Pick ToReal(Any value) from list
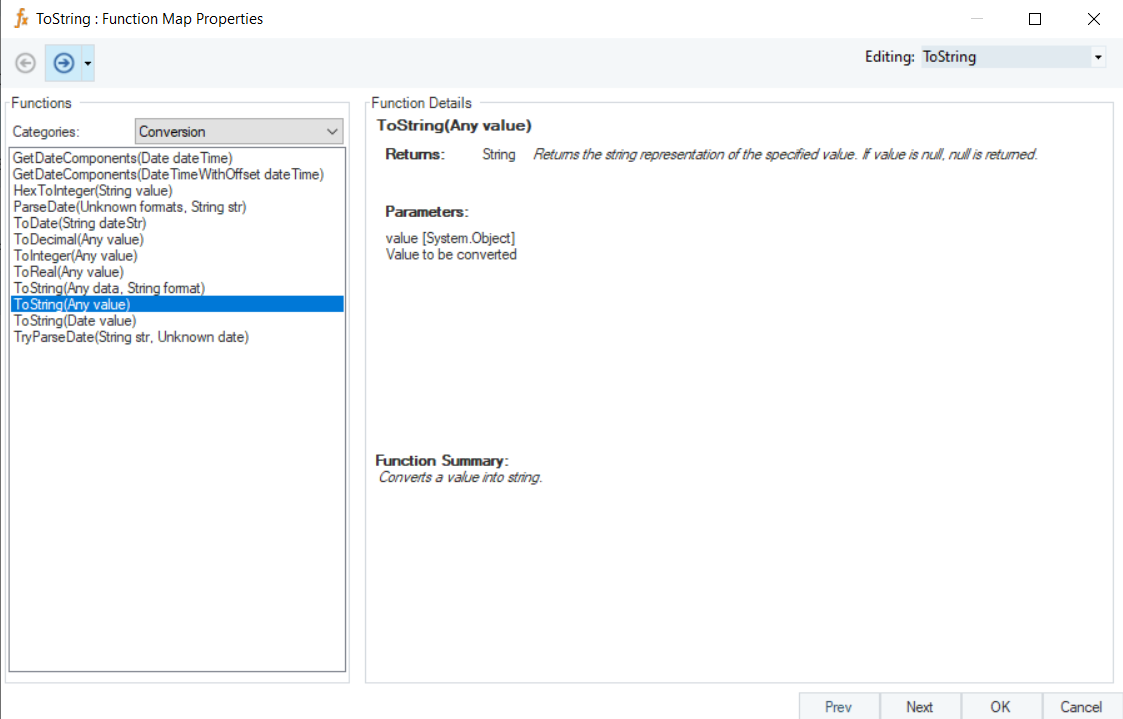 coord(69,272)
